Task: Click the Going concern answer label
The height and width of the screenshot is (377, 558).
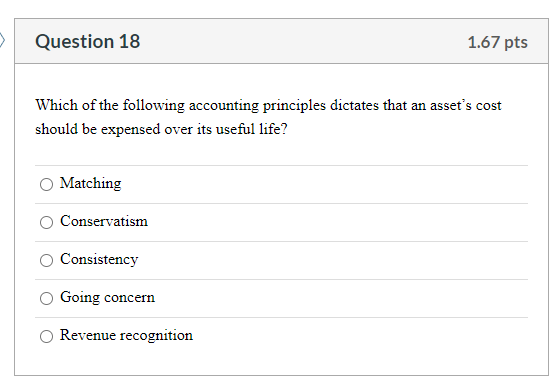Action: pyautogui.click(x=107, y=298)
